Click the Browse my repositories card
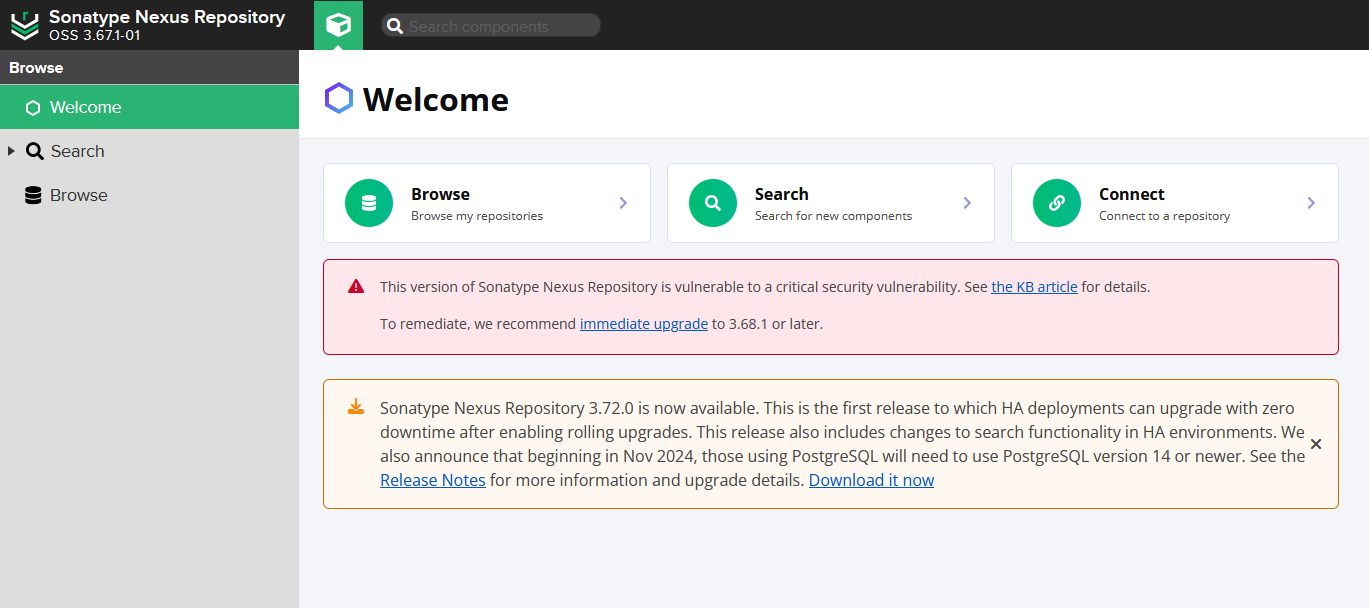 click(487, 203)
